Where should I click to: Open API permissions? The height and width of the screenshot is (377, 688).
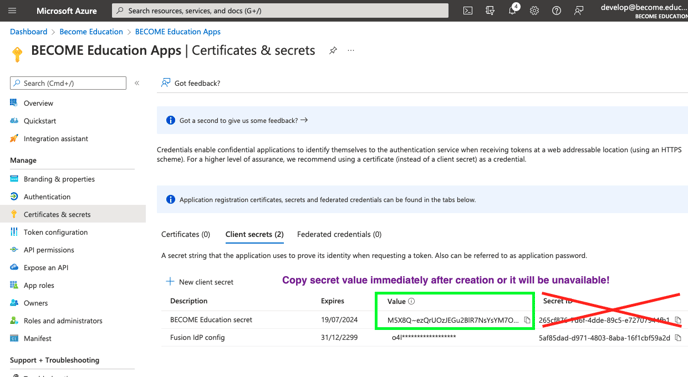(x=49, y=250)
